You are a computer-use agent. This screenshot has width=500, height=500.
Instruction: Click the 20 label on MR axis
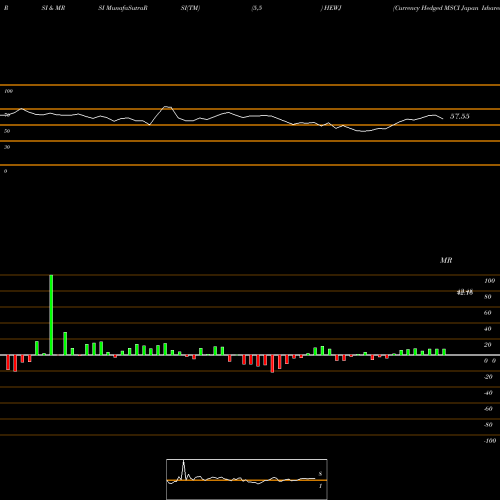[x=488, y=345]
